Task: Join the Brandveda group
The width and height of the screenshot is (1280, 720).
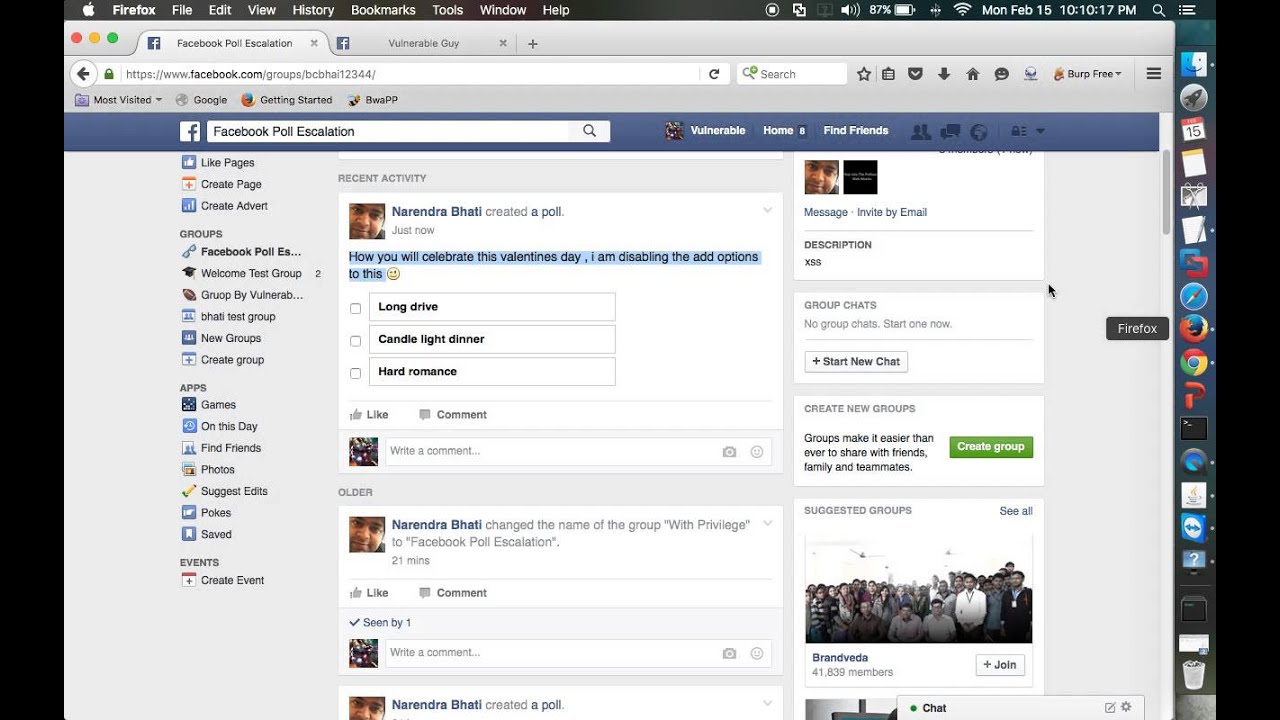Action: [x=1000, y=665]
